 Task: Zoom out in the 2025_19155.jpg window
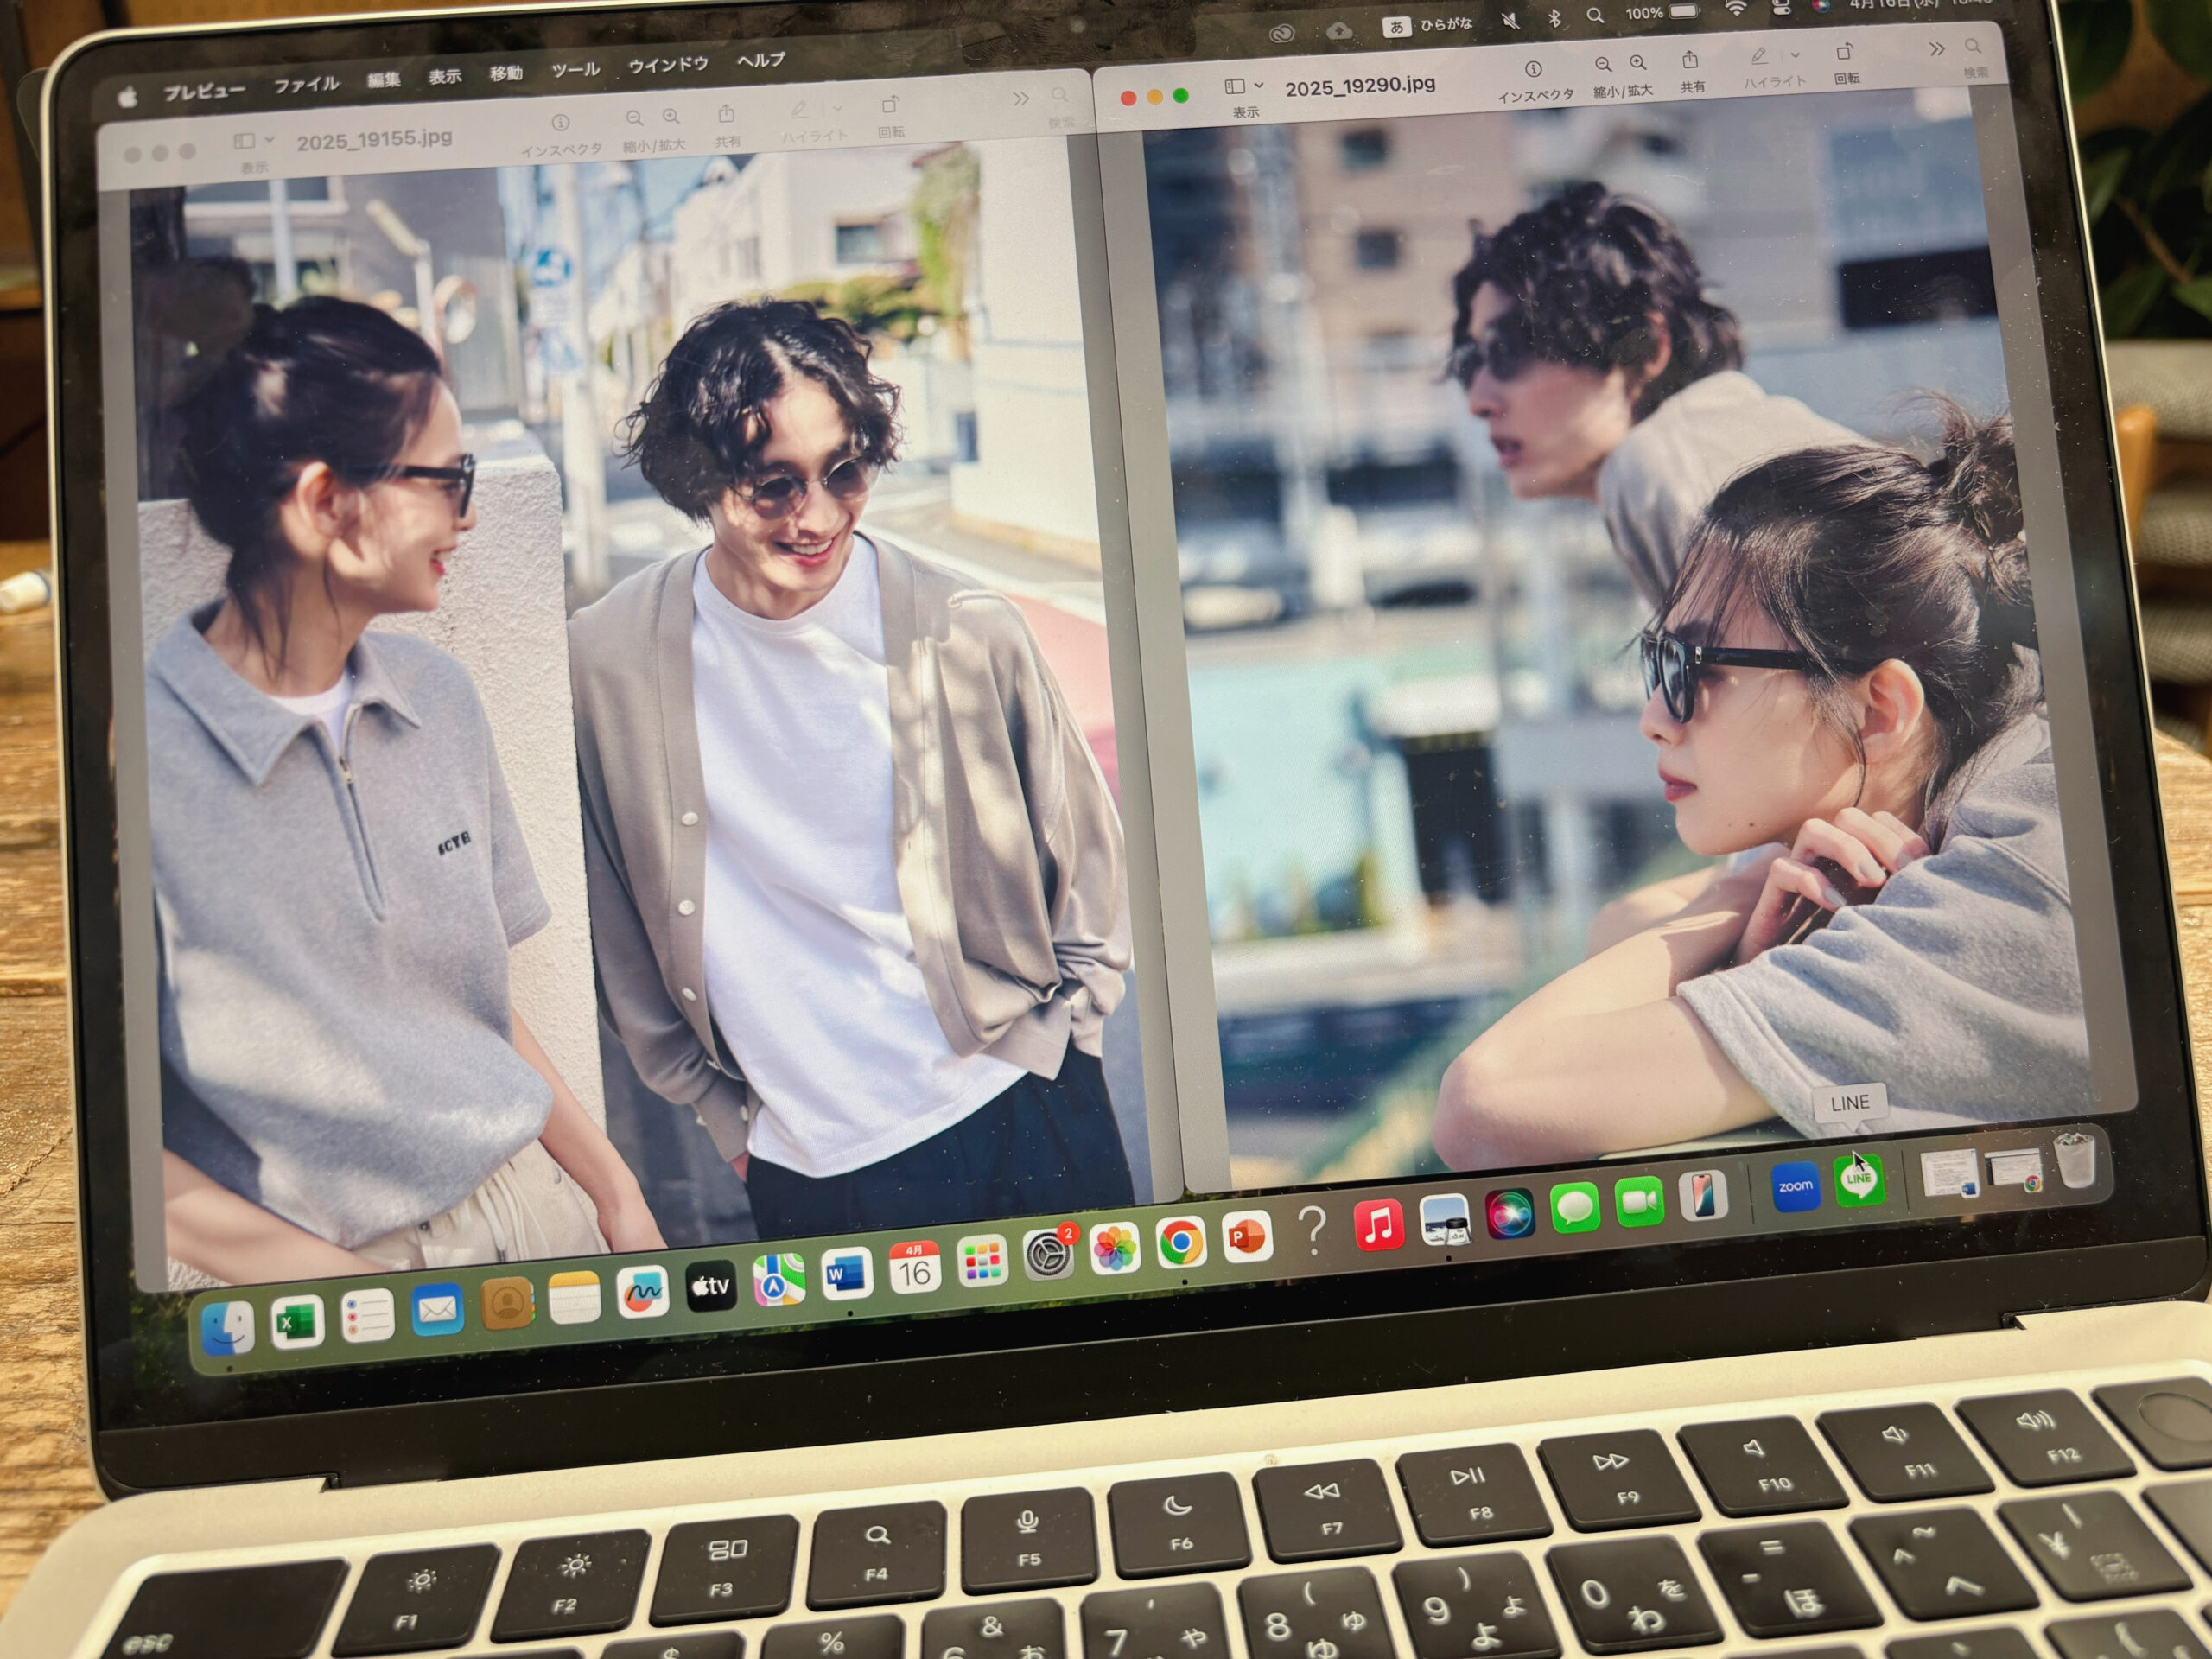pos(634,118)
